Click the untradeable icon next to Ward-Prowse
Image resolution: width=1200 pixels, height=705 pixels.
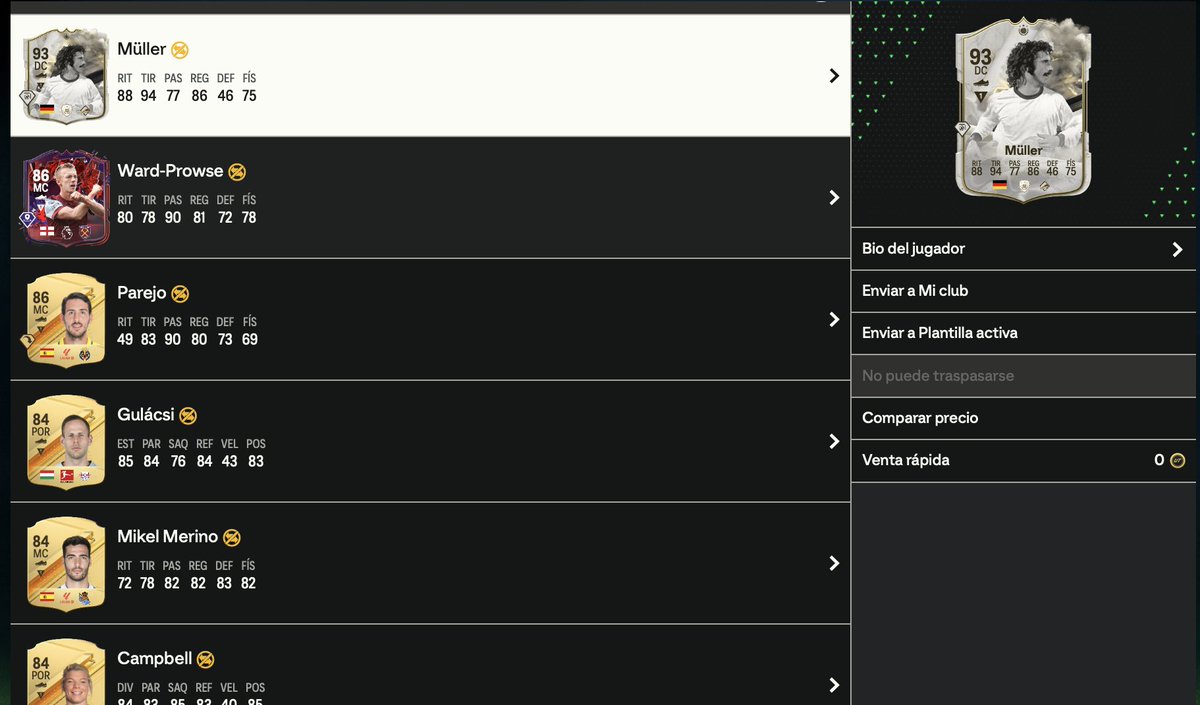pos(237,172)
